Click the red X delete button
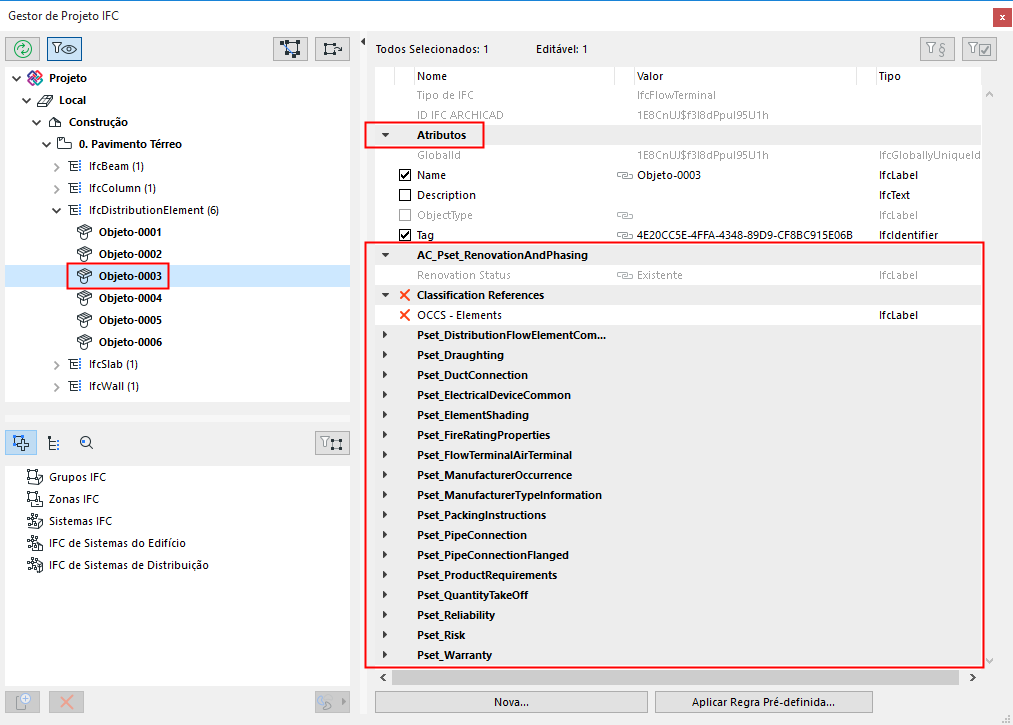 66,702
